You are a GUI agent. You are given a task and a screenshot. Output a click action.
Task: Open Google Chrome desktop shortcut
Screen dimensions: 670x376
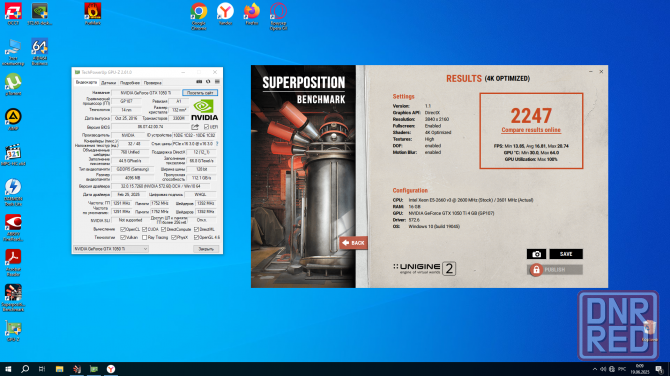(199, 17)
